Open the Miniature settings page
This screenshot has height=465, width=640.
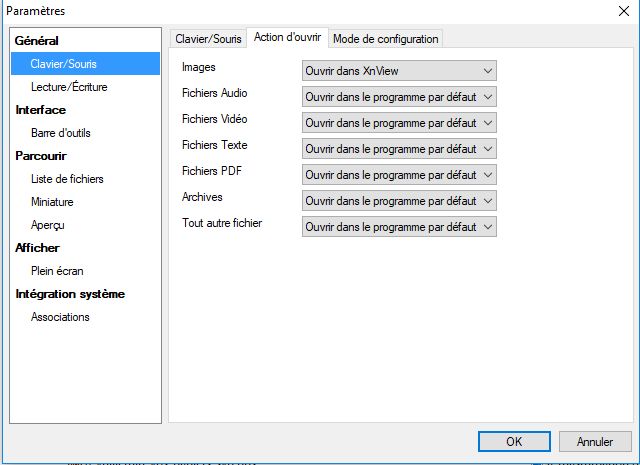[52, 202]
